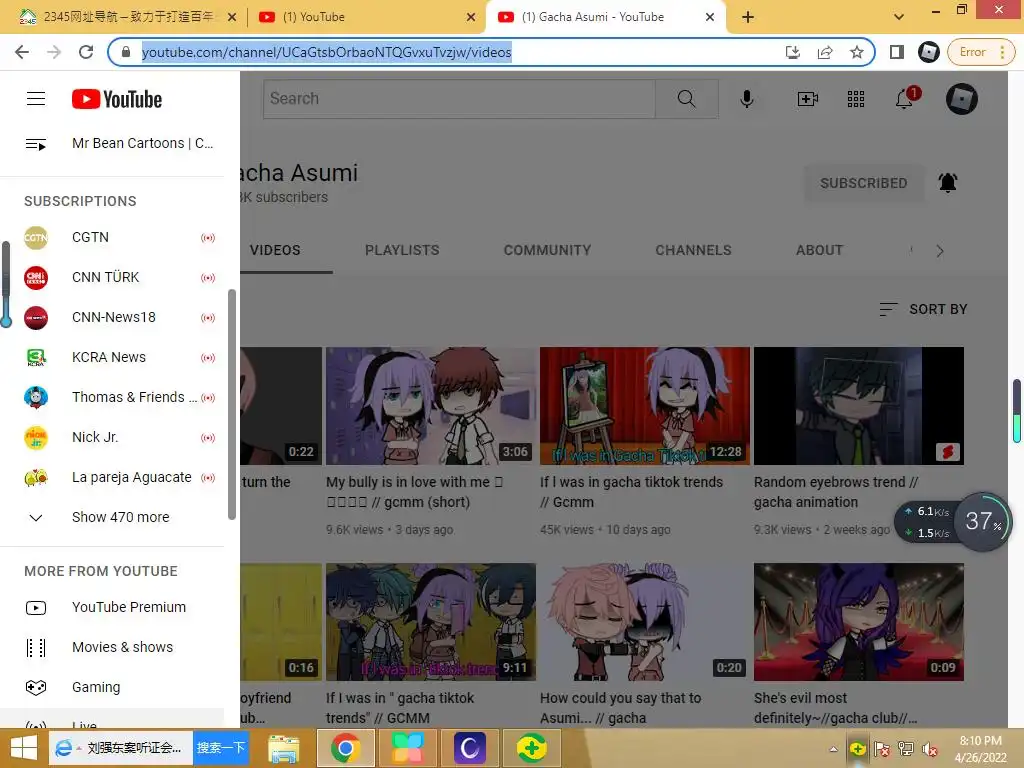
Task: Switch to the Community tab
Action: [x=547, y=250]
